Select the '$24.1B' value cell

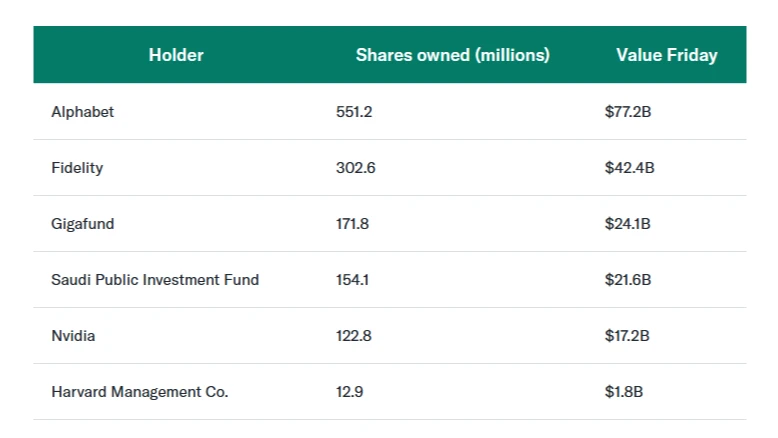[627, 224]
